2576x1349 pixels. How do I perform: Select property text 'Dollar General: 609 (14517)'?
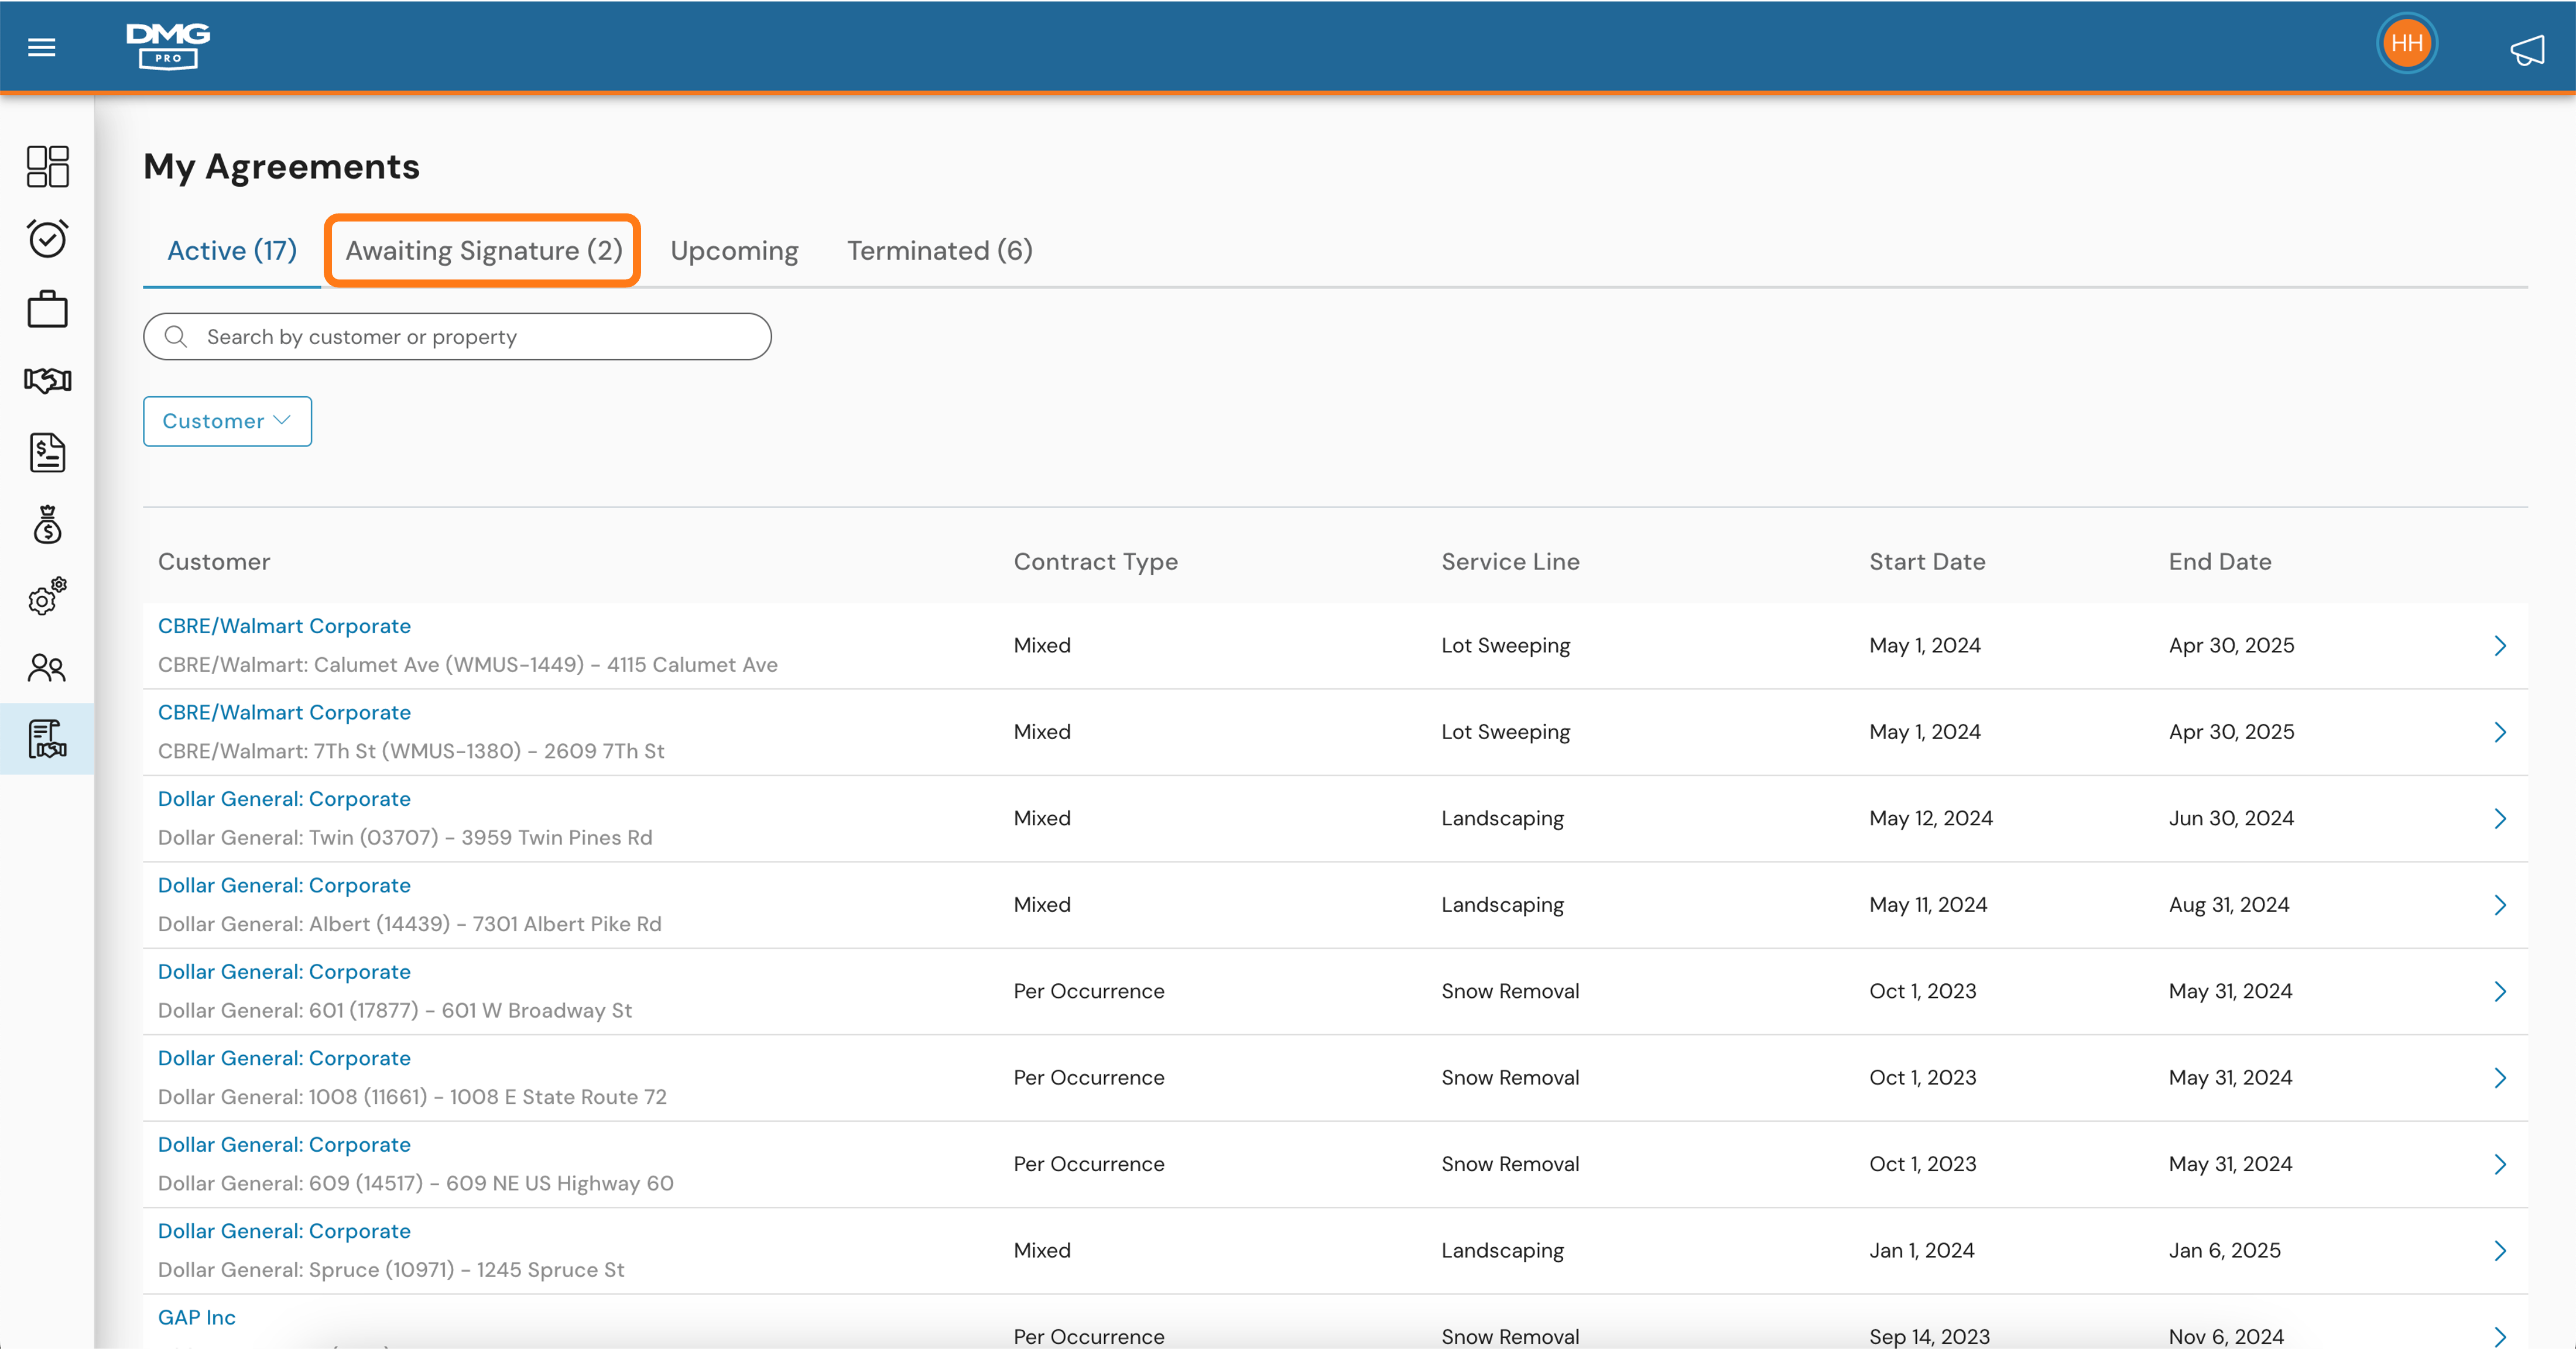pyautogui.click(x=291, y=1183)
